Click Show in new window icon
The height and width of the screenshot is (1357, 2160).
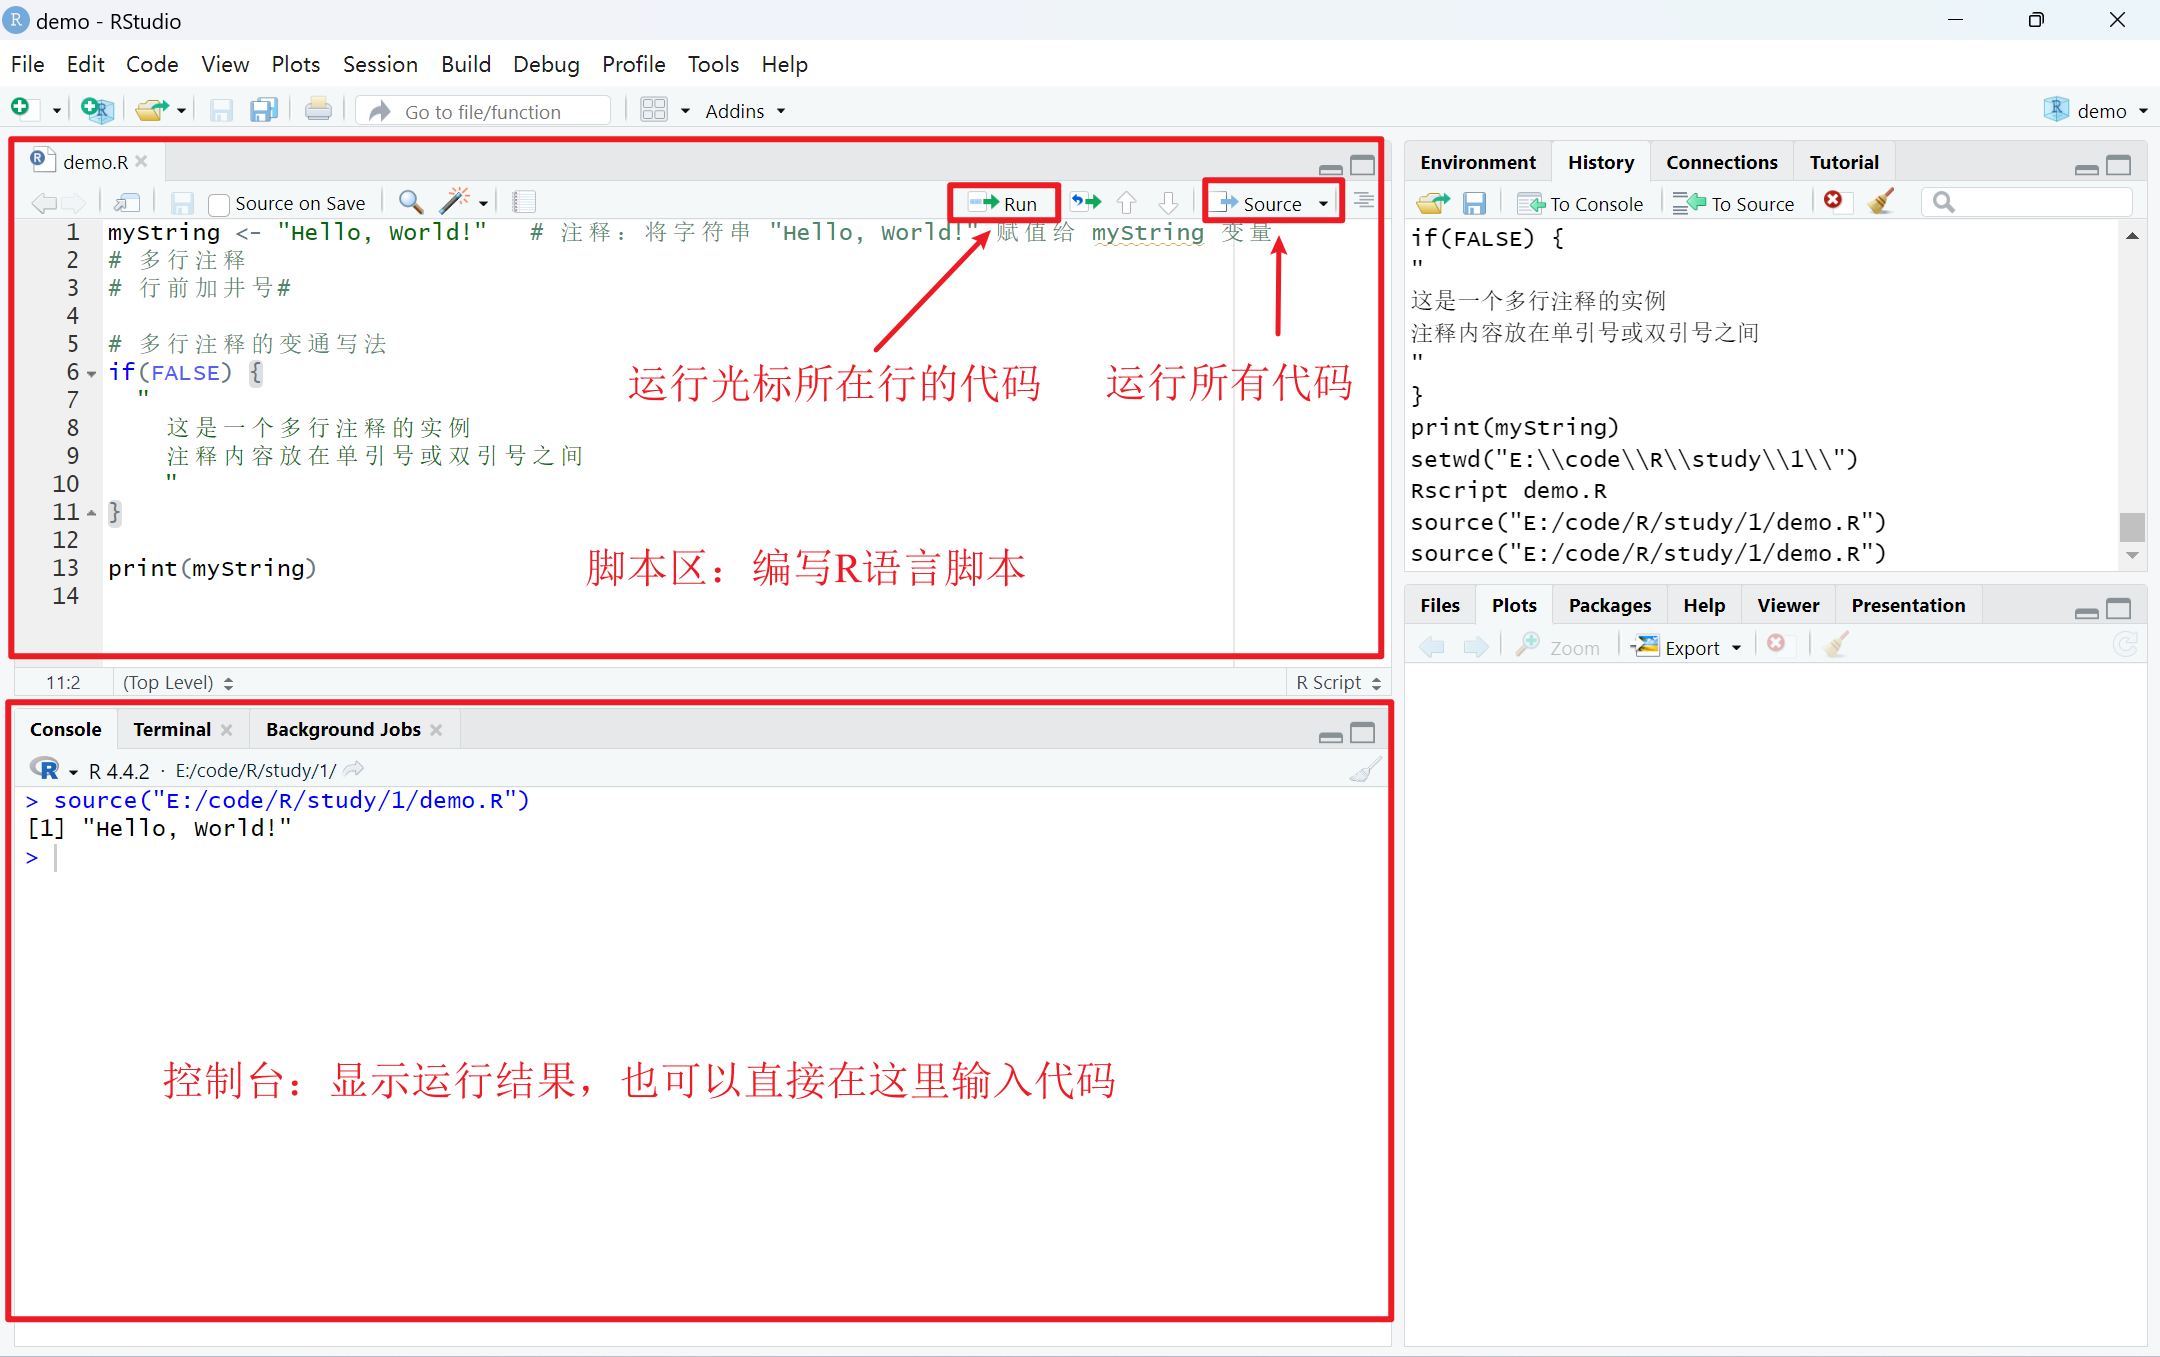126,203
